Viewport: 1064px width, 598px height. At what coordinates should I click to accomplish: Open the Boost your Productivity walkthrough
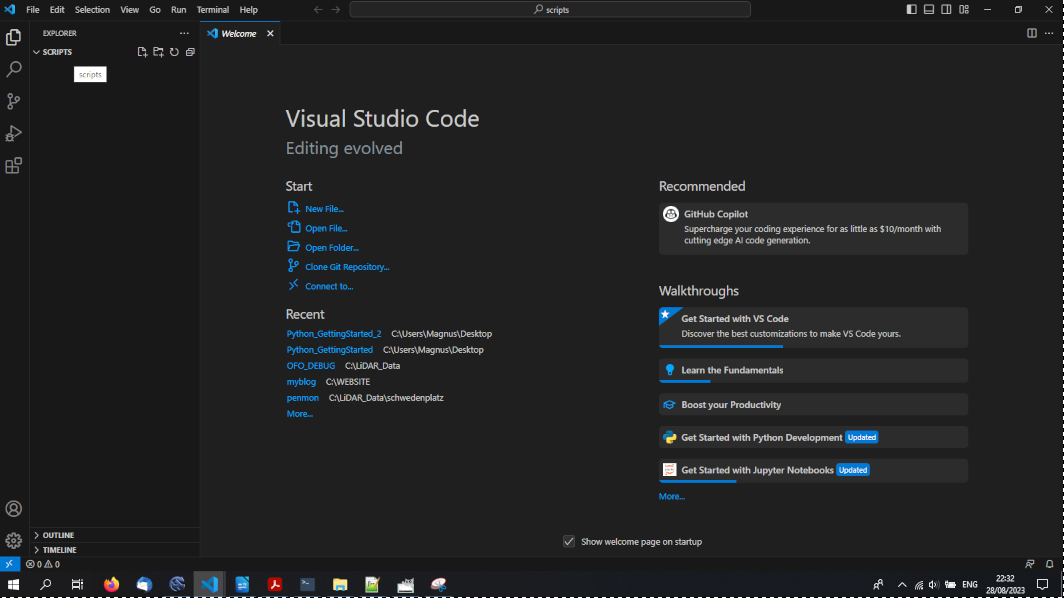click(813, 405)
